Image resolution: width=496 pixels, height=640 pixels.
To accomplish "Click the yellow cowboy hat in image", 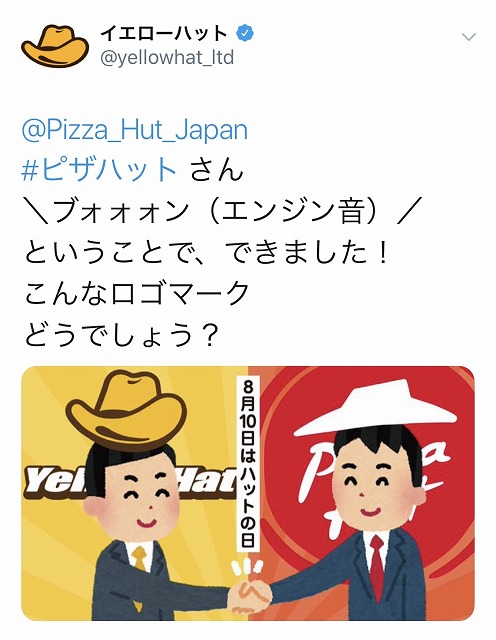I will [126, 409].
